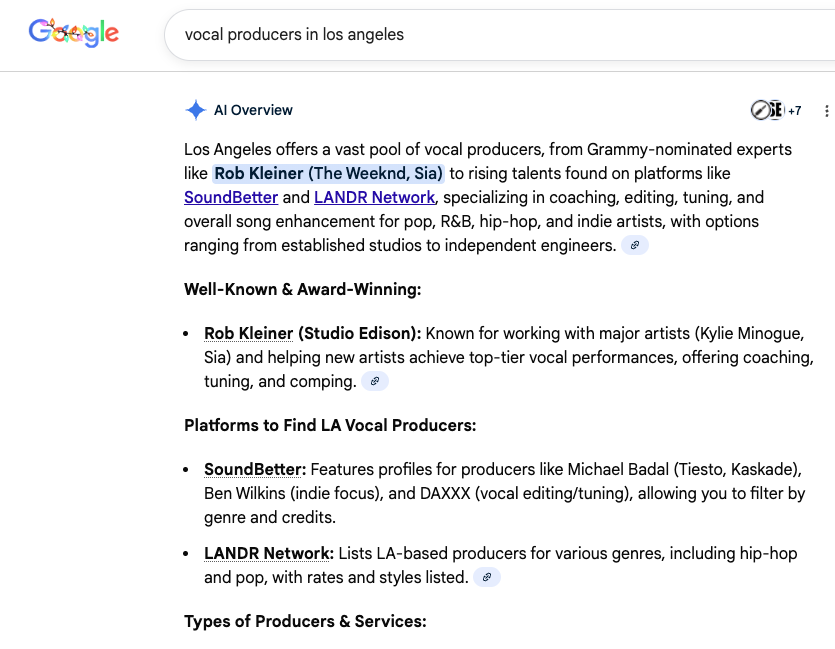Click the text 'DAXXX (vocal editing/tuning)'
This screenshot has width=835, height=649.
tap(524, 494)
